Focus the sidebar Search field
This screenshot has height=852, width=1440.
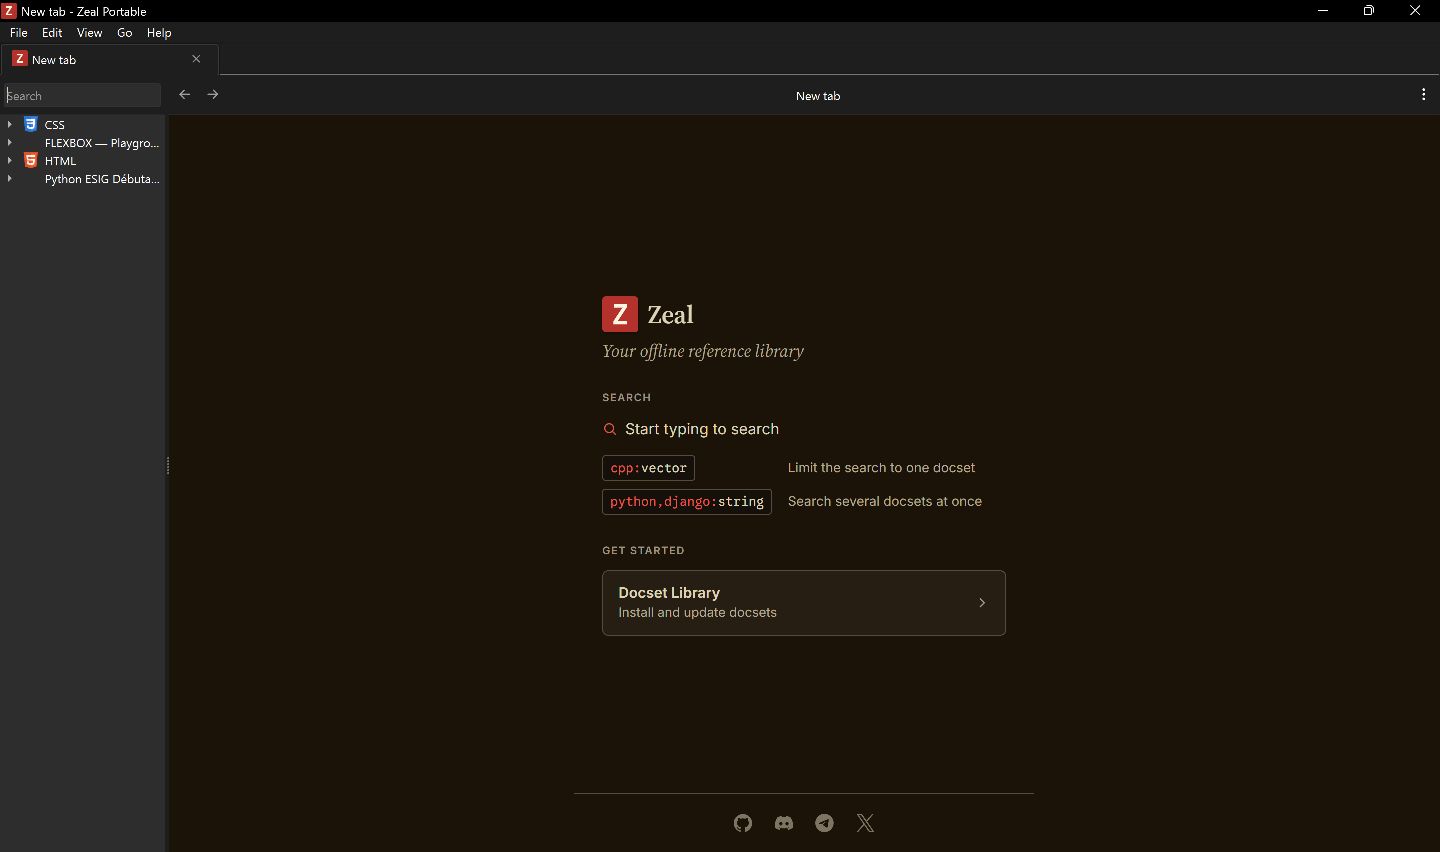click(82, 95)
